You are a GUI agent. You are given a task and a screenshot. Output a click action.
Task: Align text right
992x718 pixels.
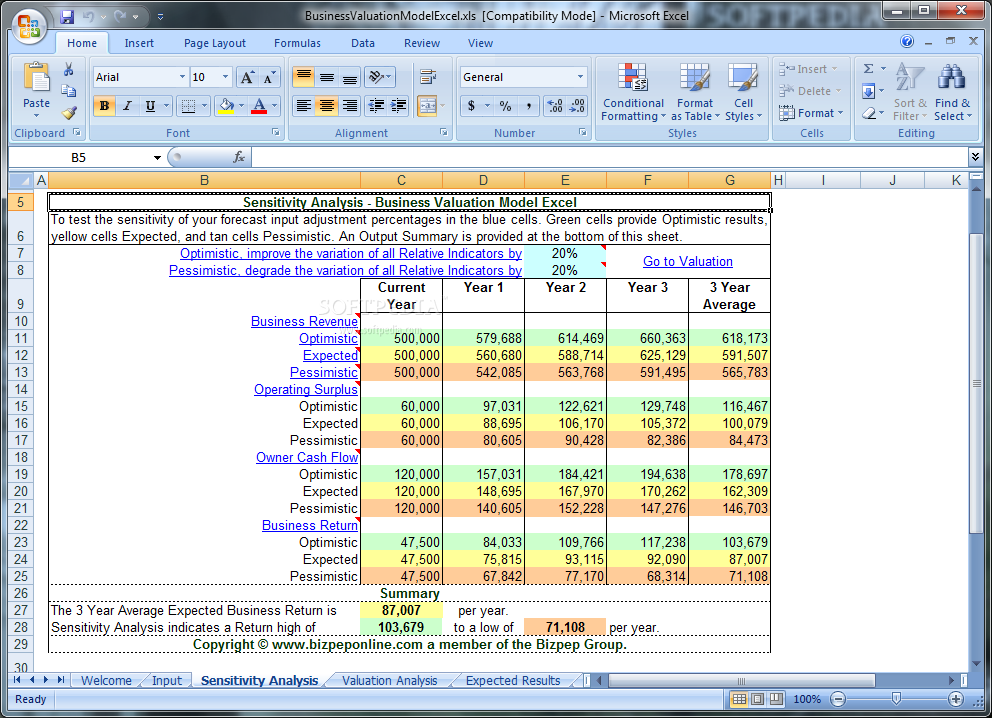coord(350,106)
